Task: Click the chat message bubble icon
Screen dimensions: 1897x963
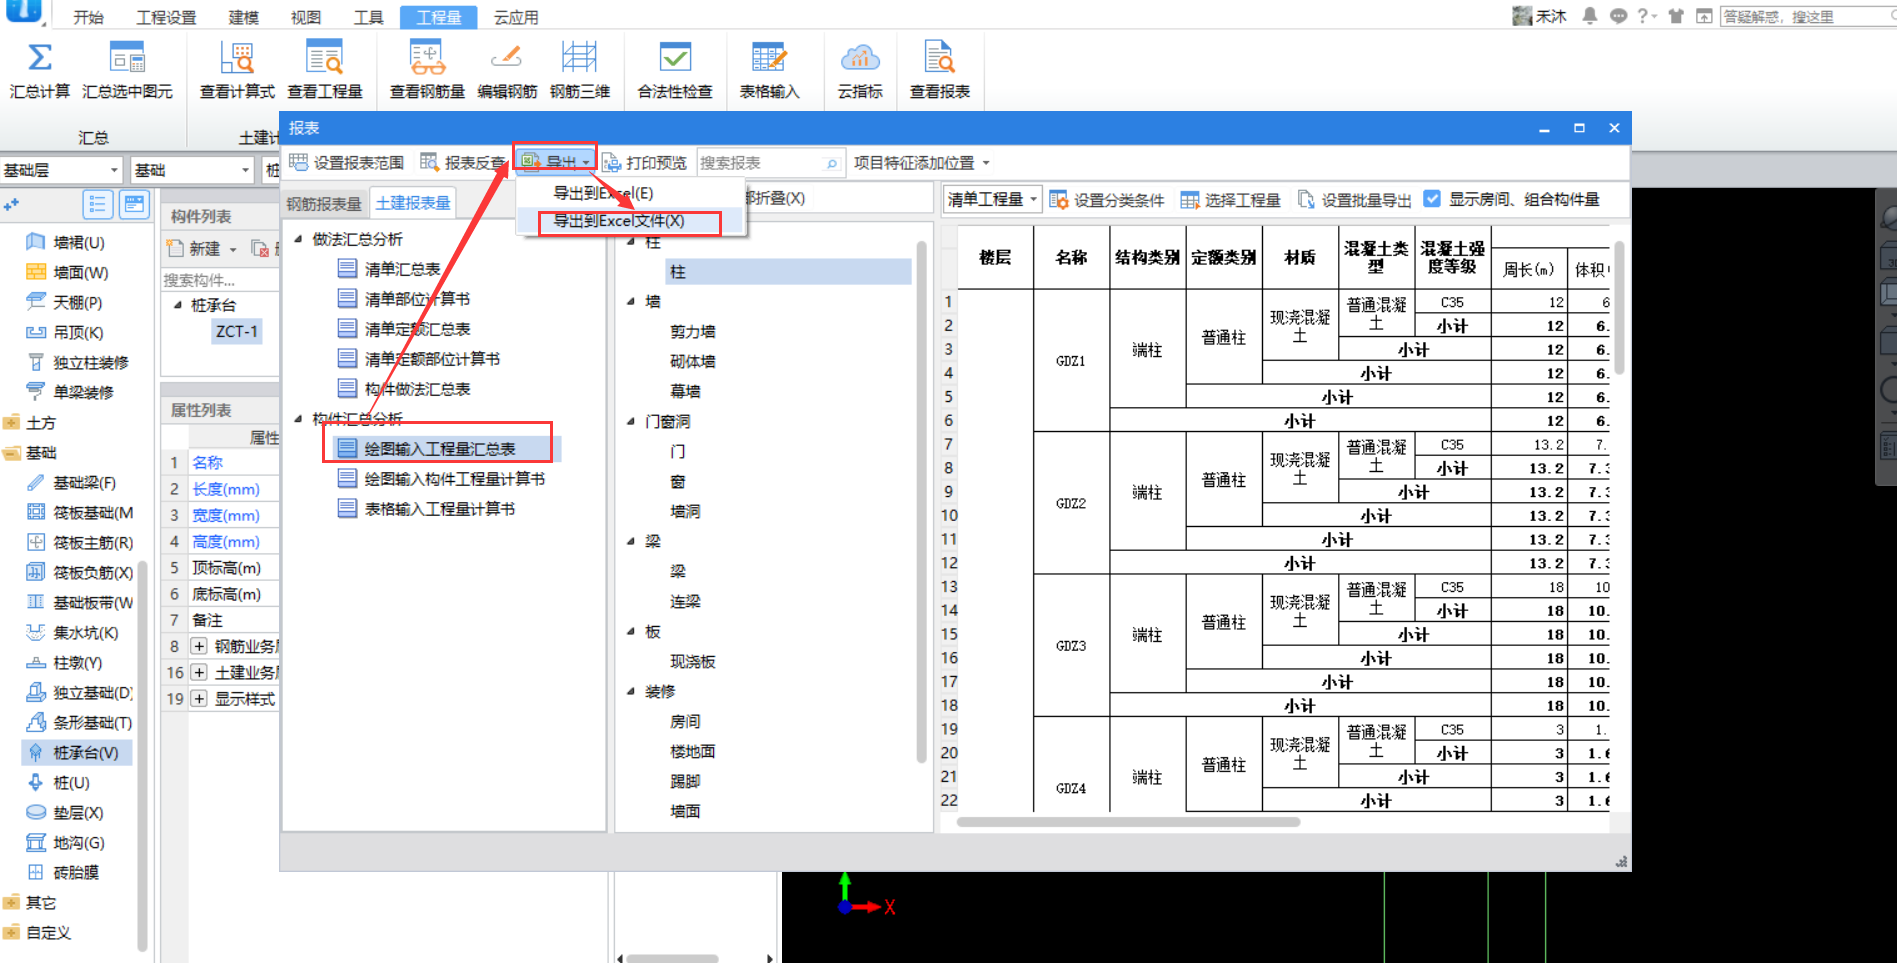Action: click(1618, 16)
